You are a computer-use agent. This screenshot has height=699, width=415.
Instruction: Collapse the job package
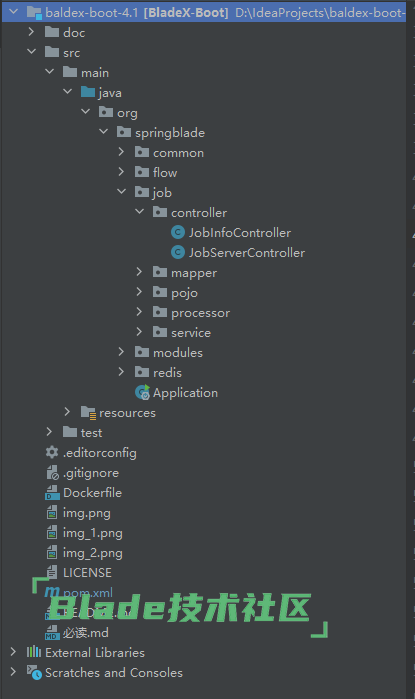[x=121, y=192]
